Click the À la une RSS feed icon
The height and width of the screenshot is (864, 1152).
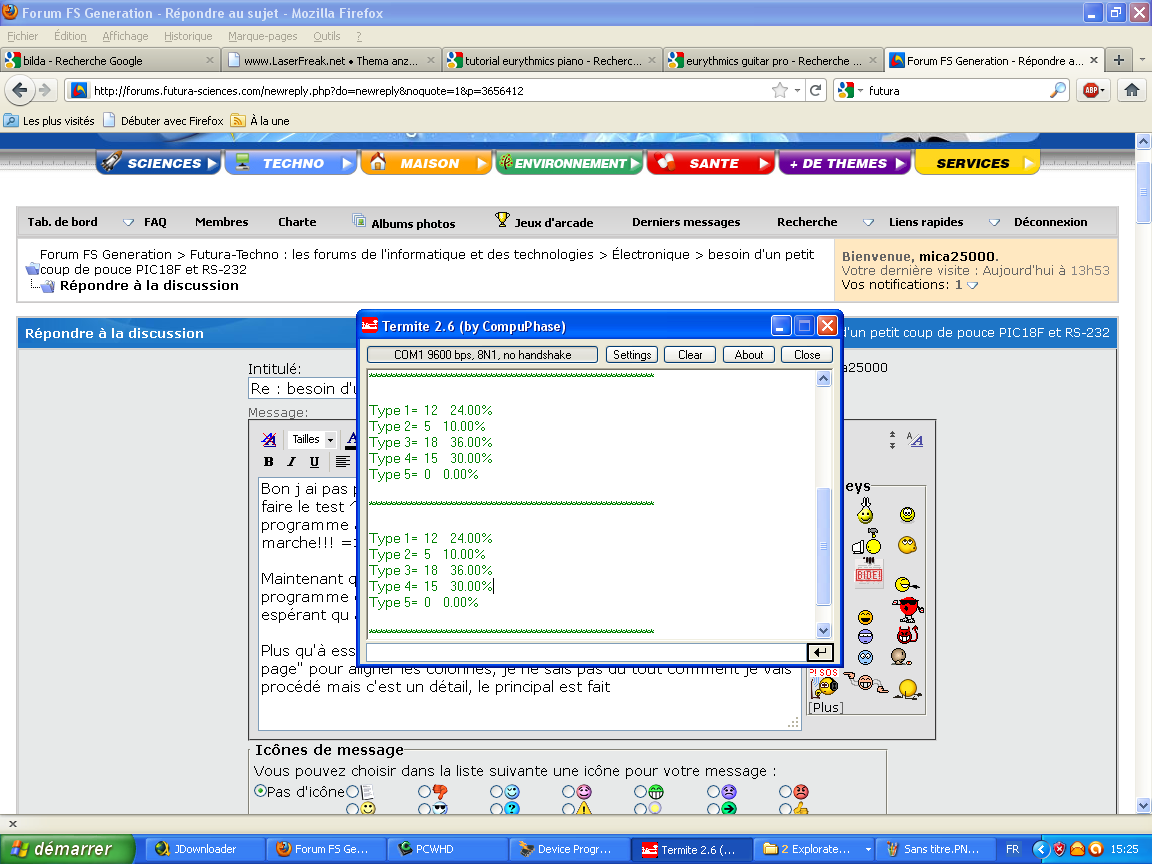click(237, 120)
